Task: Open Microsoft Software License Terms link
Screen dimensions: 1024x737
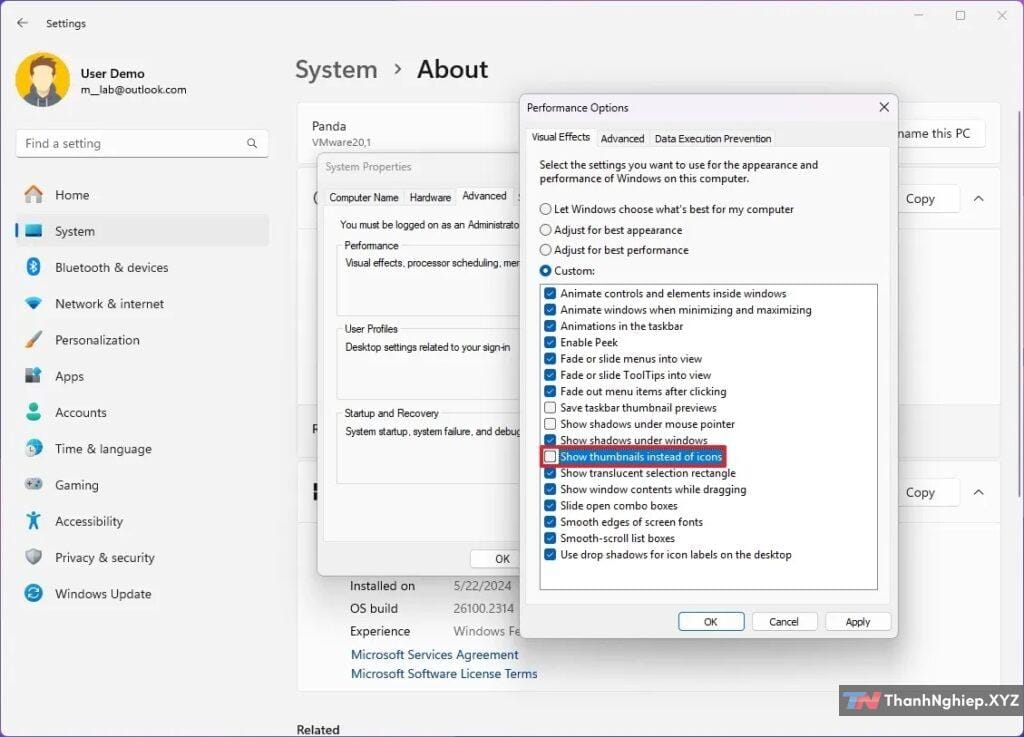Action: pyautogui.click(x=444, y=674)
